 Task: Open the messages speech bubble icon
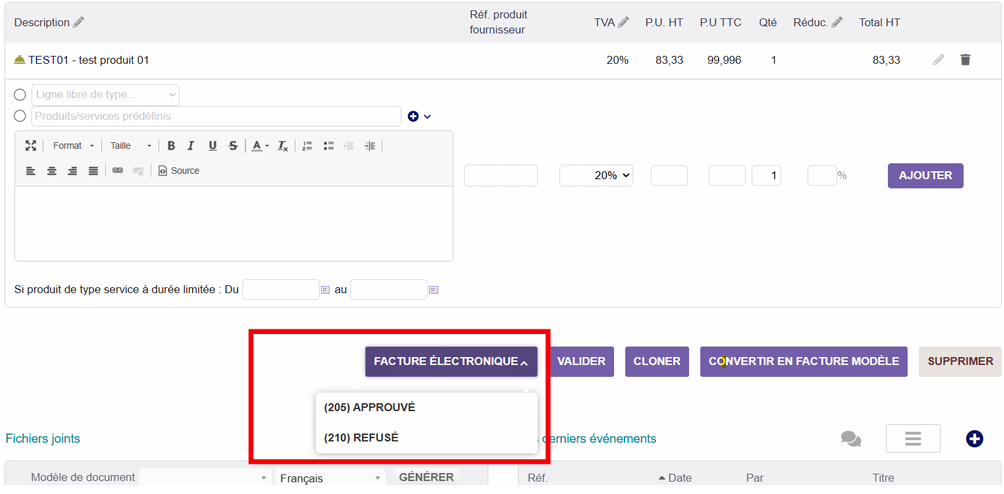851,438
